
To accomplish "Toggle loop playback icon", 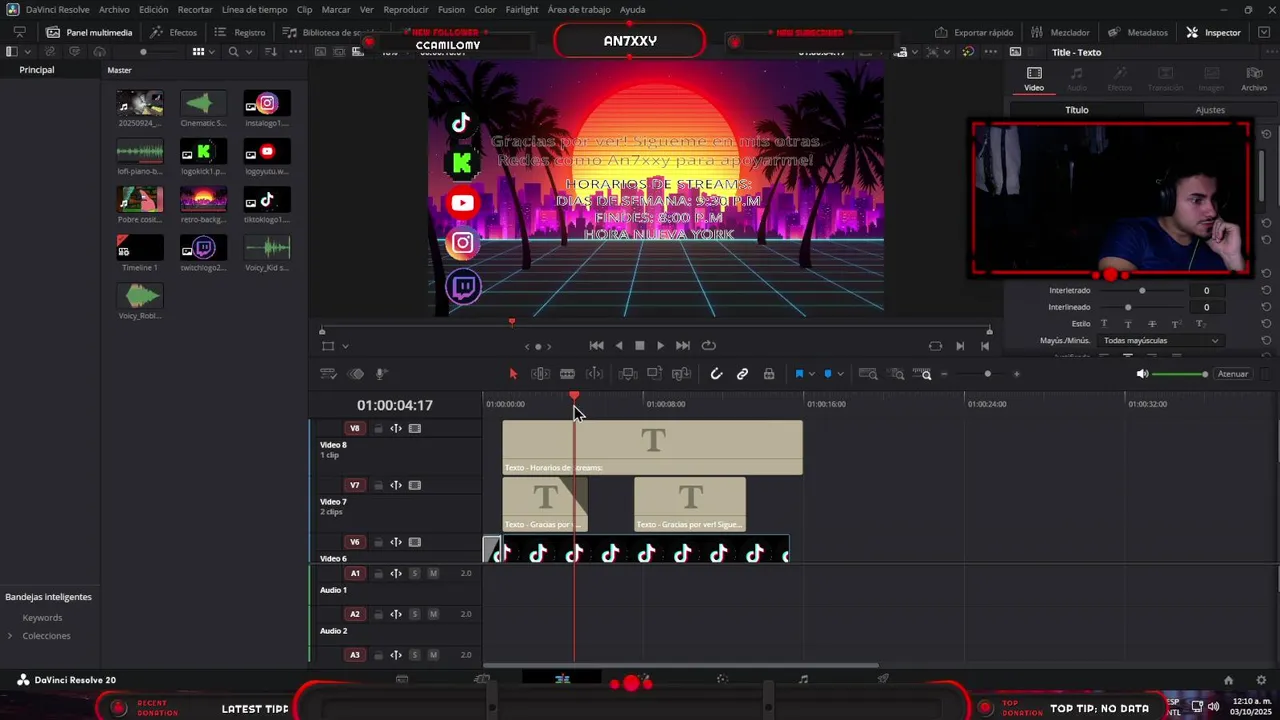I will tap(708, 346).
